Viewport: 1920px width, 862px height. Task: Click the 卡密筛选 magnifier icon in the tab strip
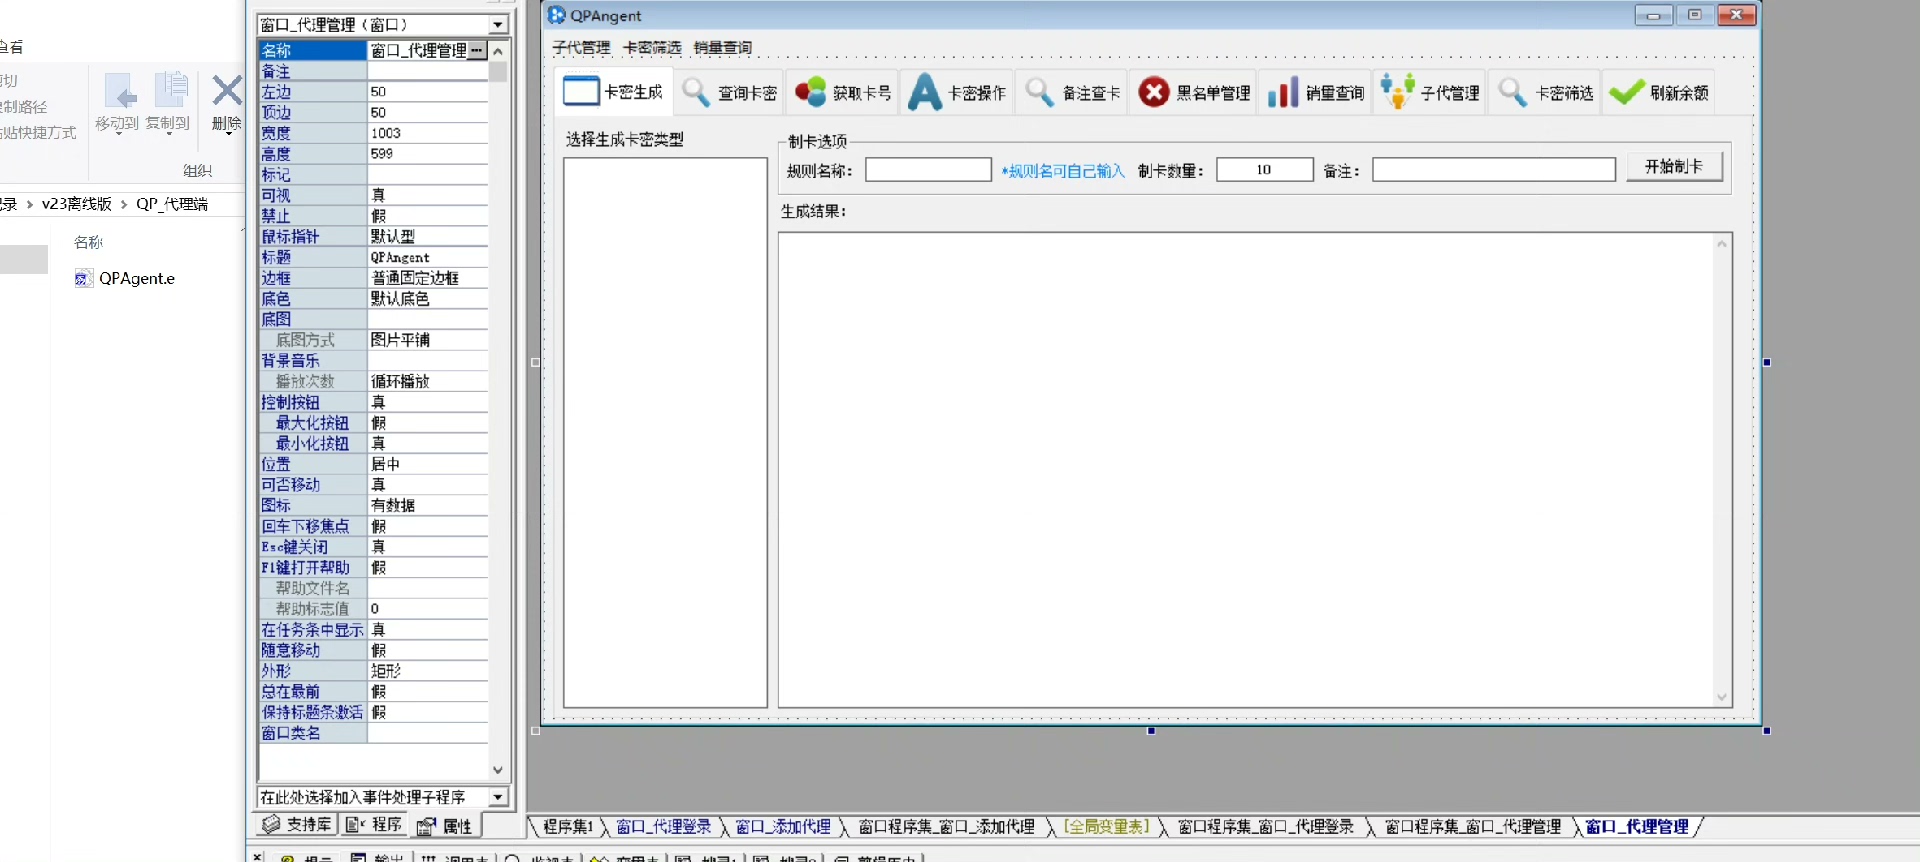click(1513, 92)
